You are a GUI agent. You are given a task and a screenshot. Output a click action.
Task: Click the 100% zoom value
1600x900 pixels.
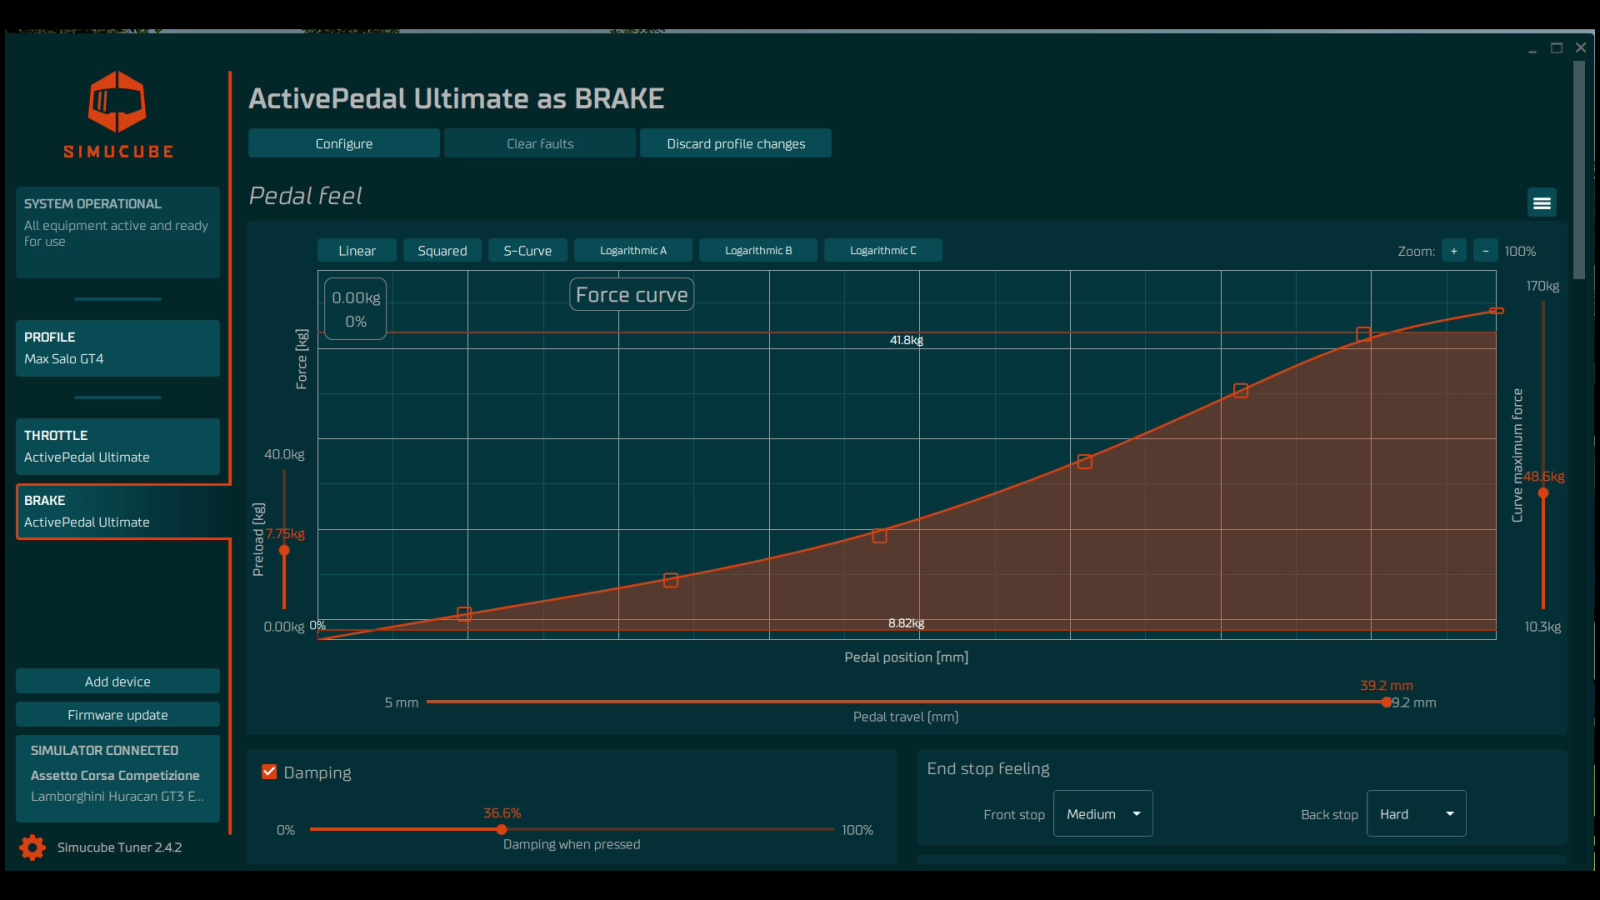[x=1520, y=251]
